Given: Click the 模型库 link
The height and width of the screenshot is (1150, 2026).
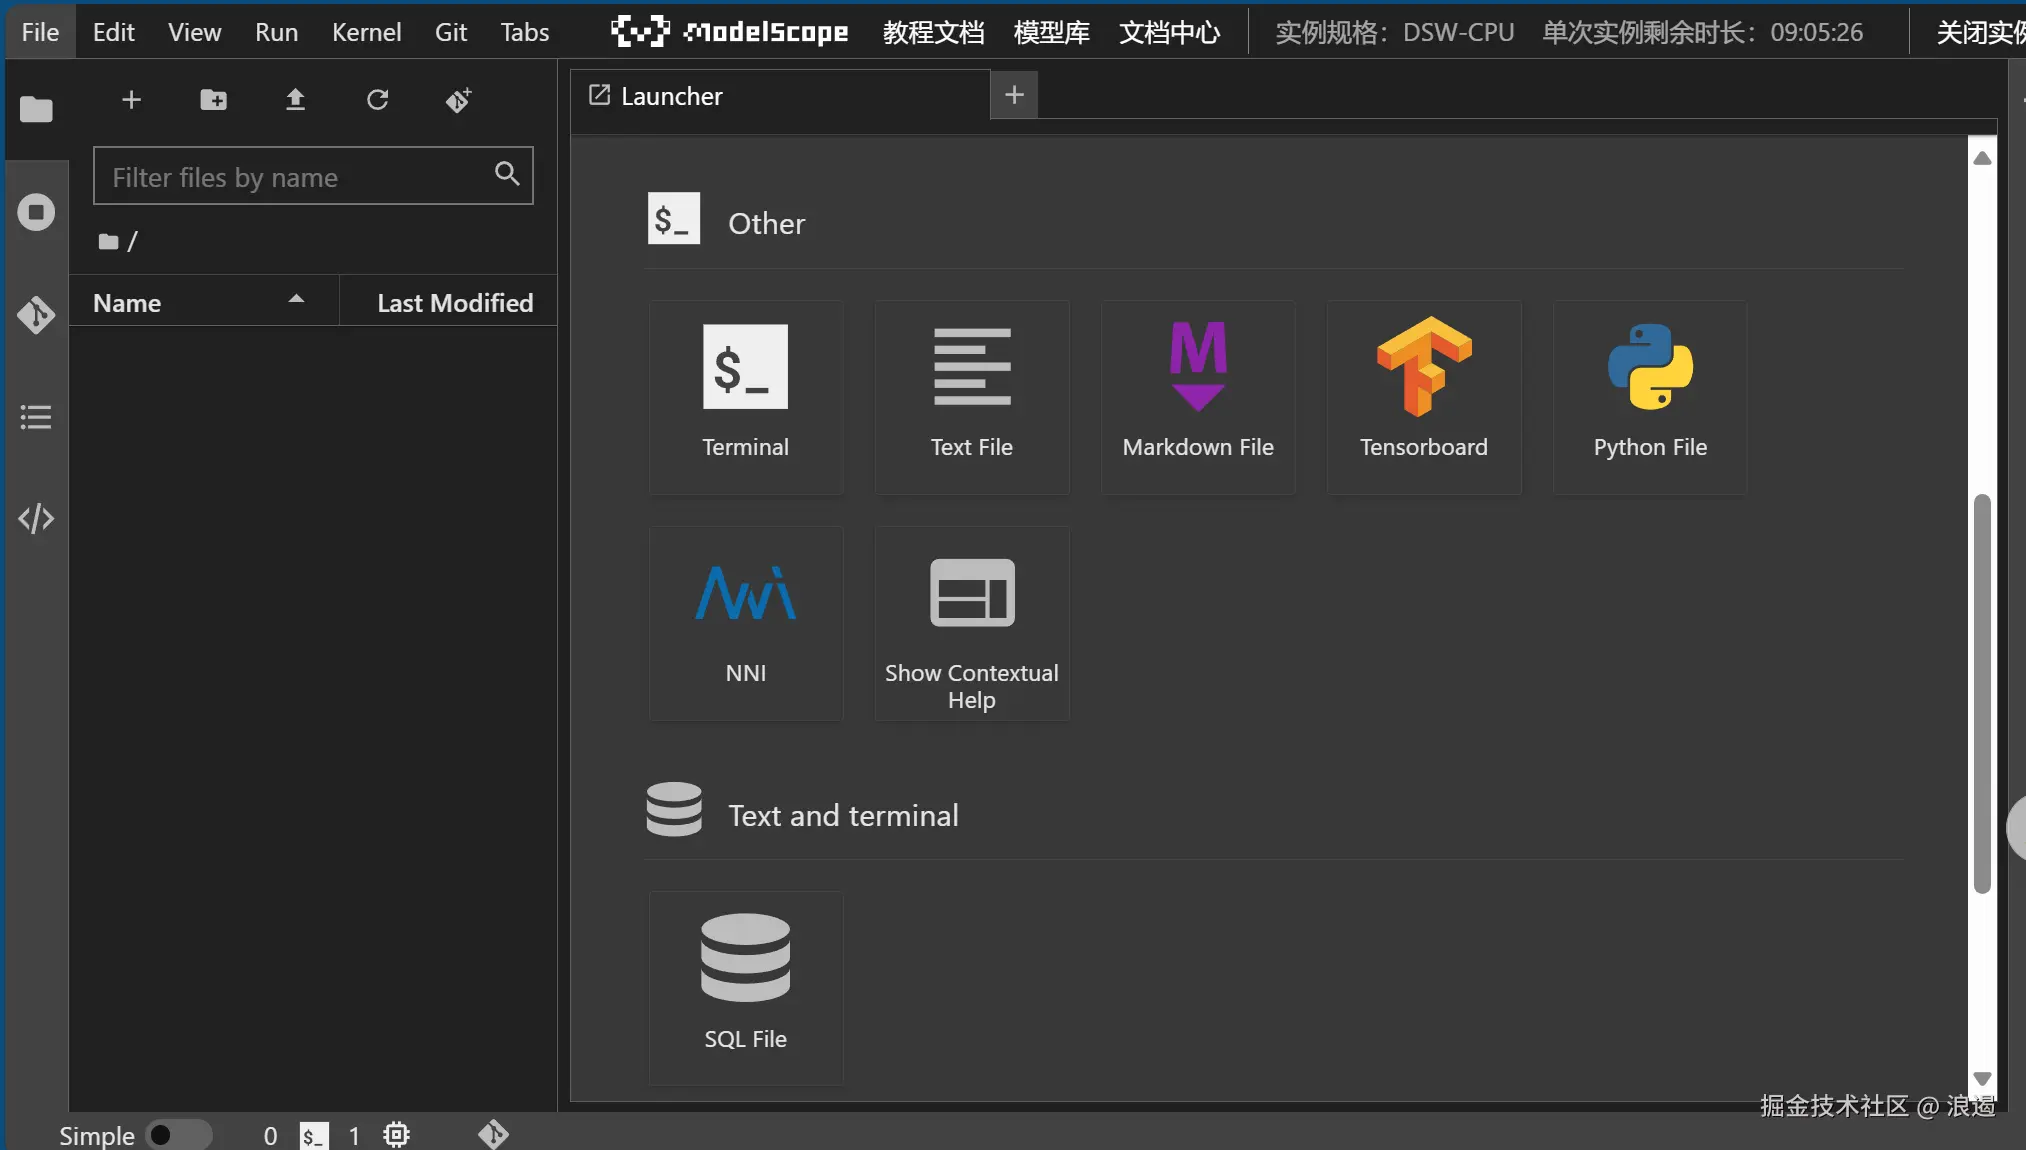Looking at the screenshot, I should pyautogui.click(x=1051, y=32).
